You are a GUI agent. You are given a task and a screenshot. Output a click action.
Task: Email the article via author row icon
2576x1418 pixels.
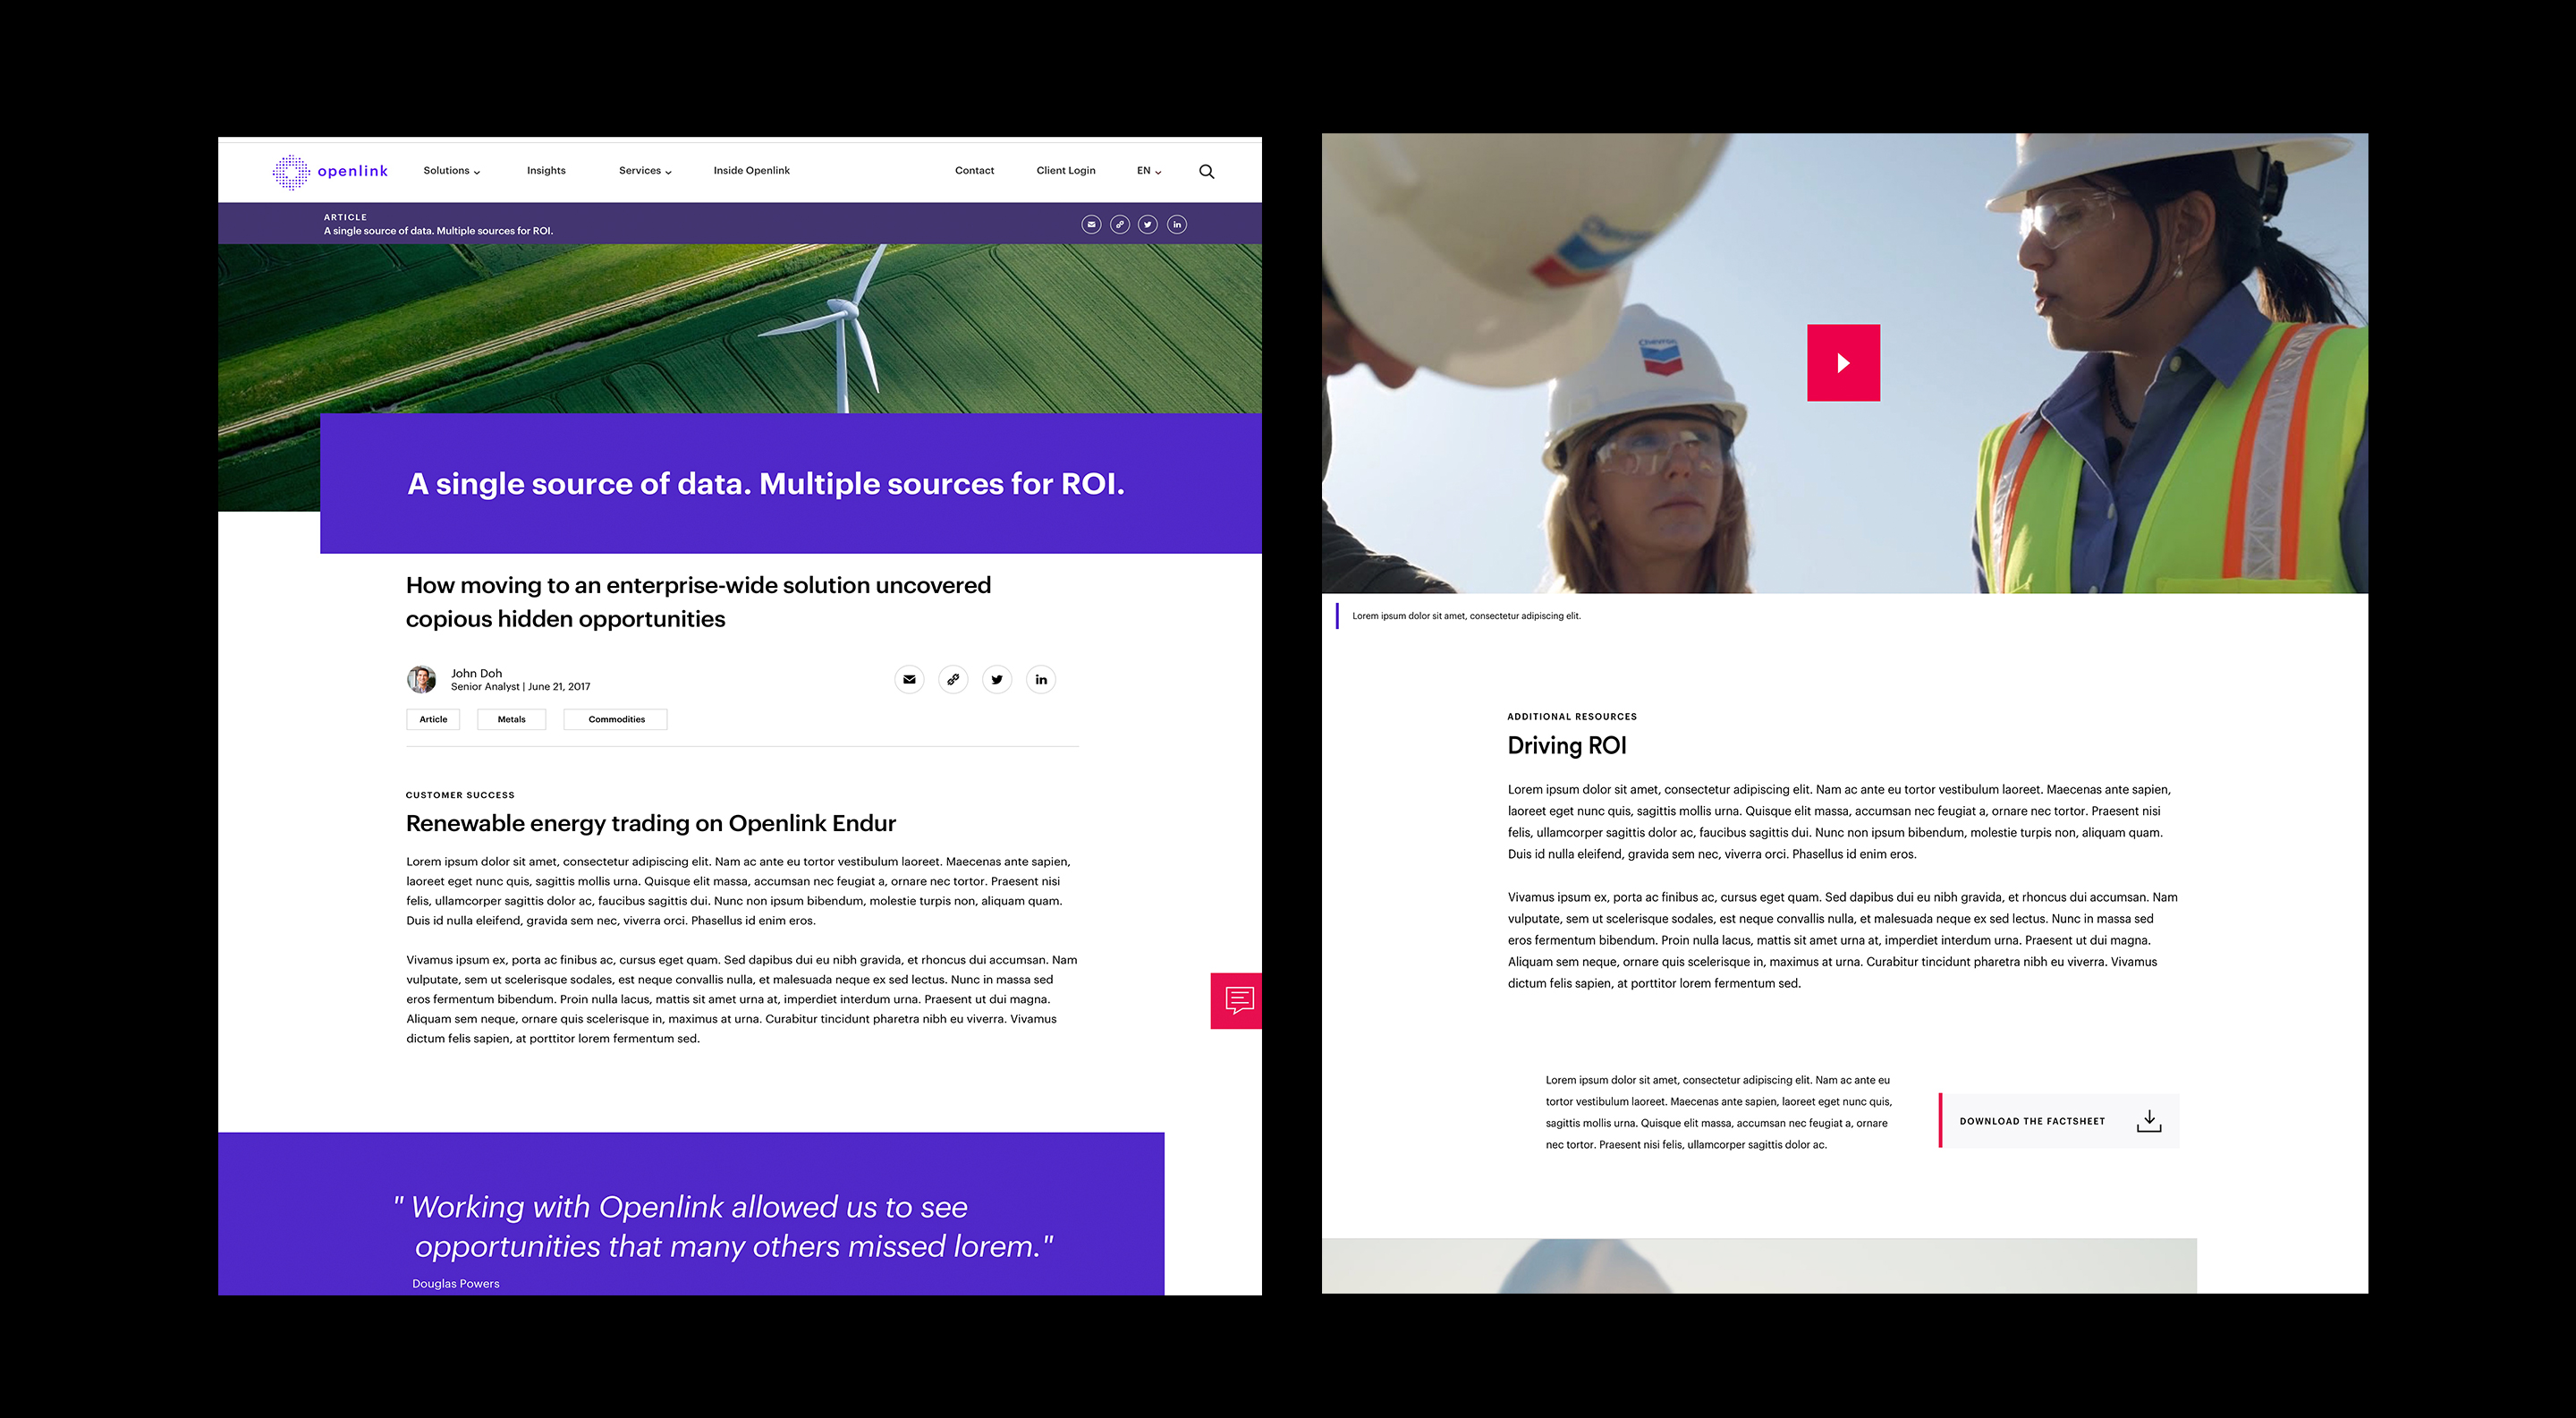[909, 680]
